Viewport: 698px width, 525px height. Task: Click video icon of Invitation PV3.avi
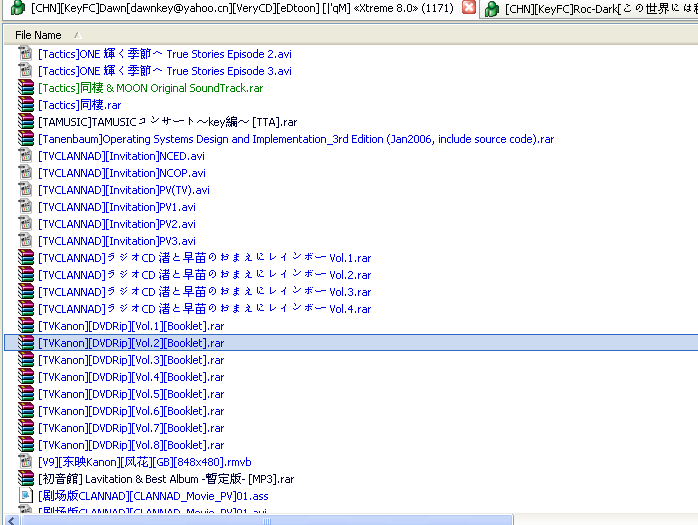(26, 241)
